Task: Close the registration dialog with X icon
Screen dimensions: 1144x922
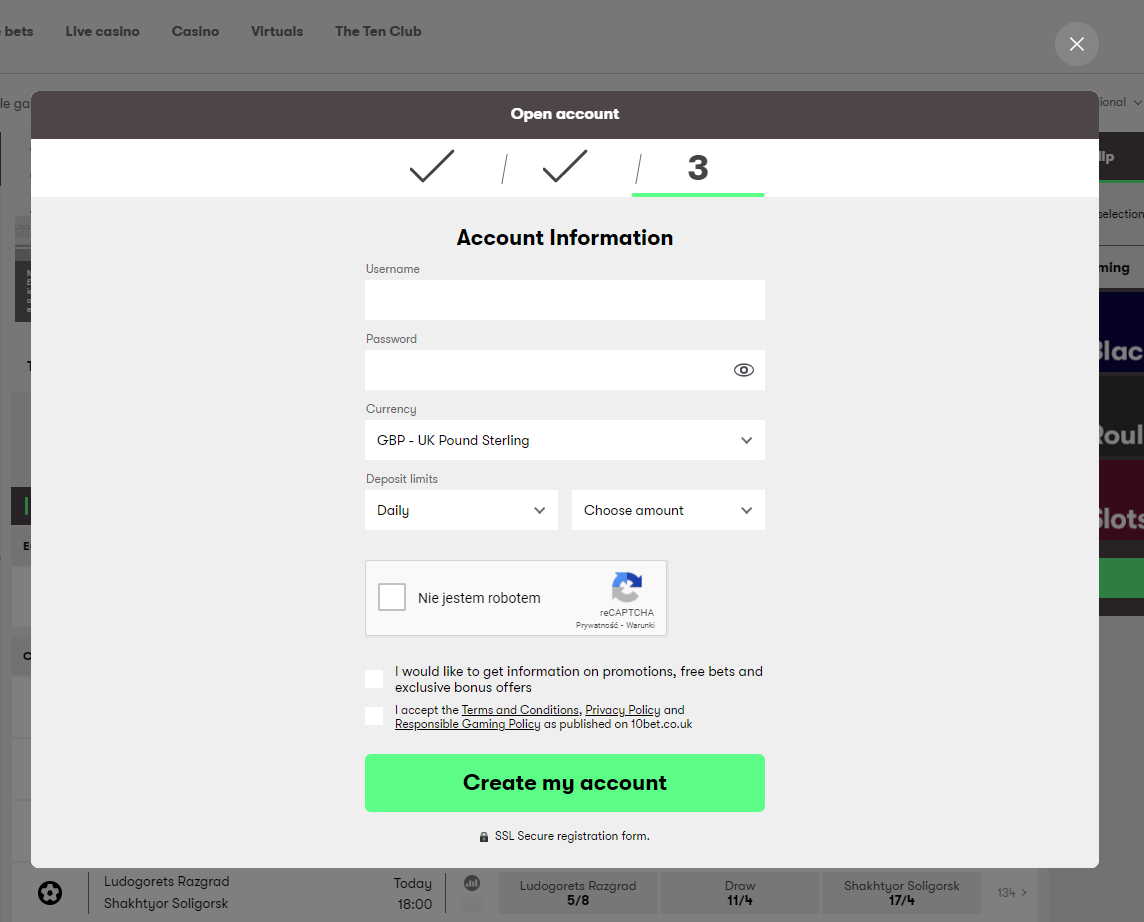Action: coord(1076,44)
